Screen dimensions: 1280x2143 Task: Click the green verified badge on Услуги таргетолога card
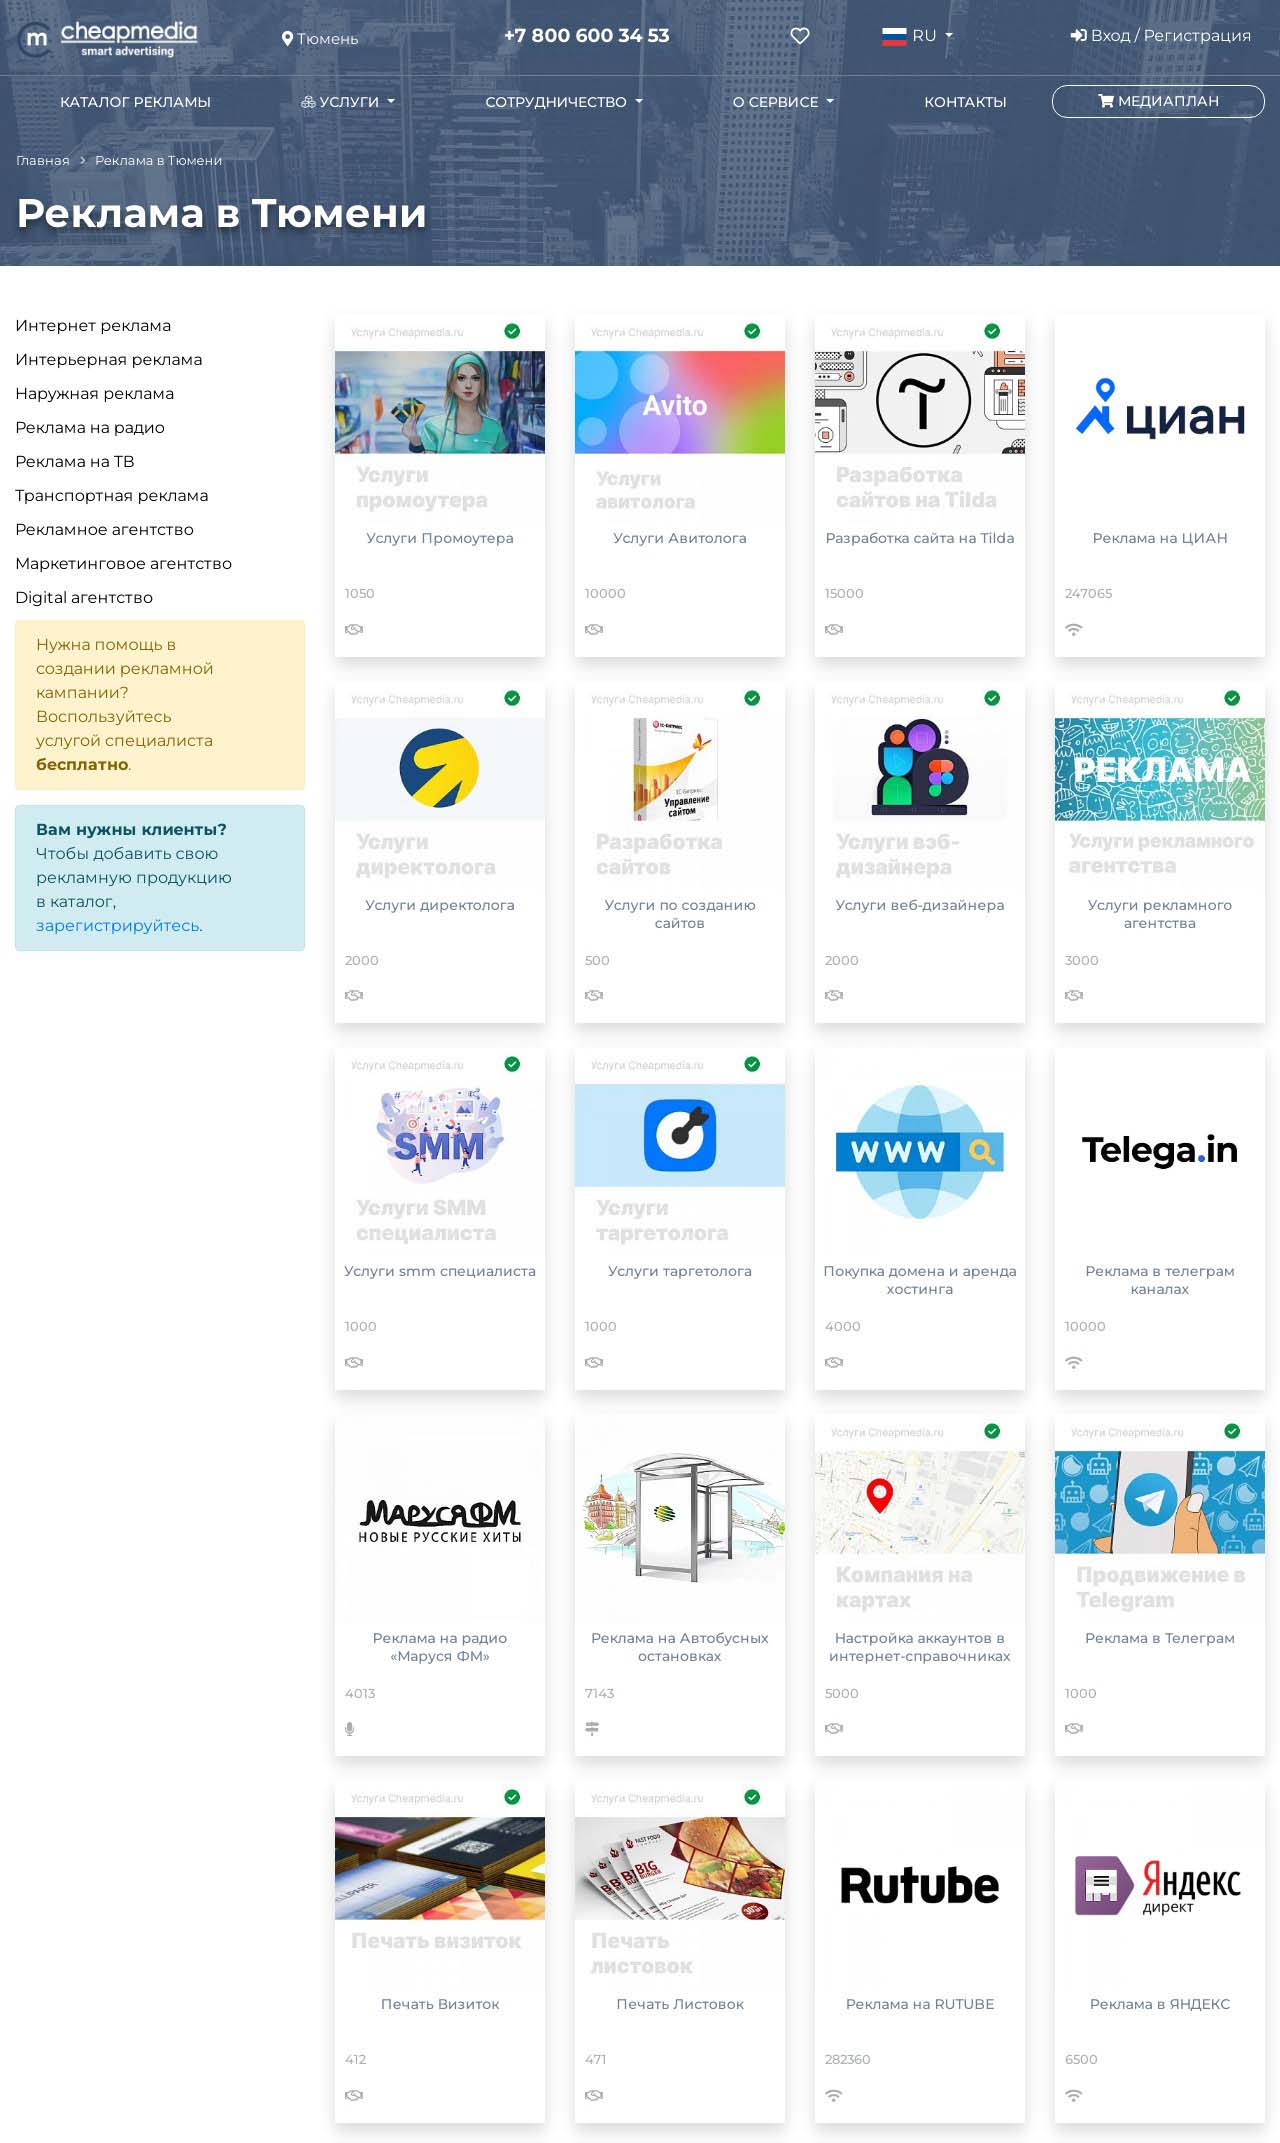click(x=752, y=1064)
